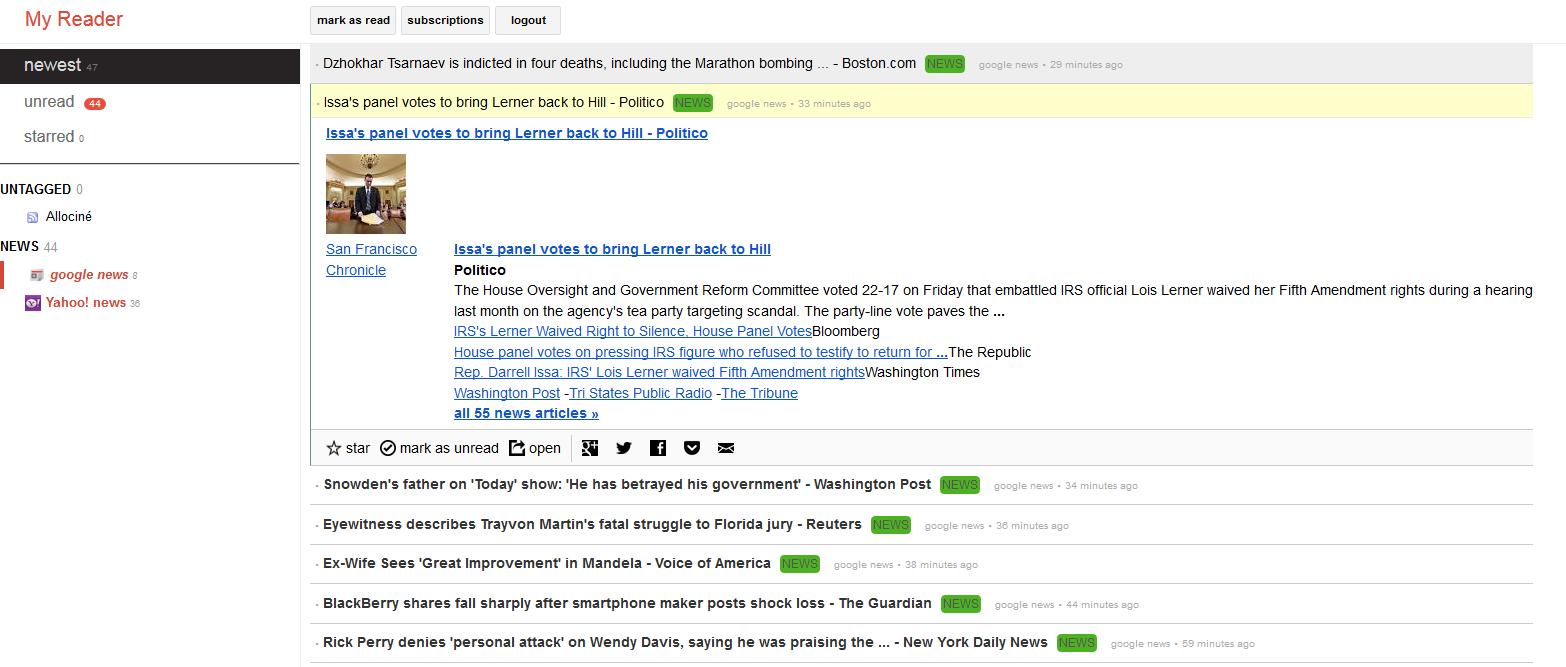Click the google news feed icon
This screenshot has width=1566, height=667.
pyautogui.click(x=37, y=275)
